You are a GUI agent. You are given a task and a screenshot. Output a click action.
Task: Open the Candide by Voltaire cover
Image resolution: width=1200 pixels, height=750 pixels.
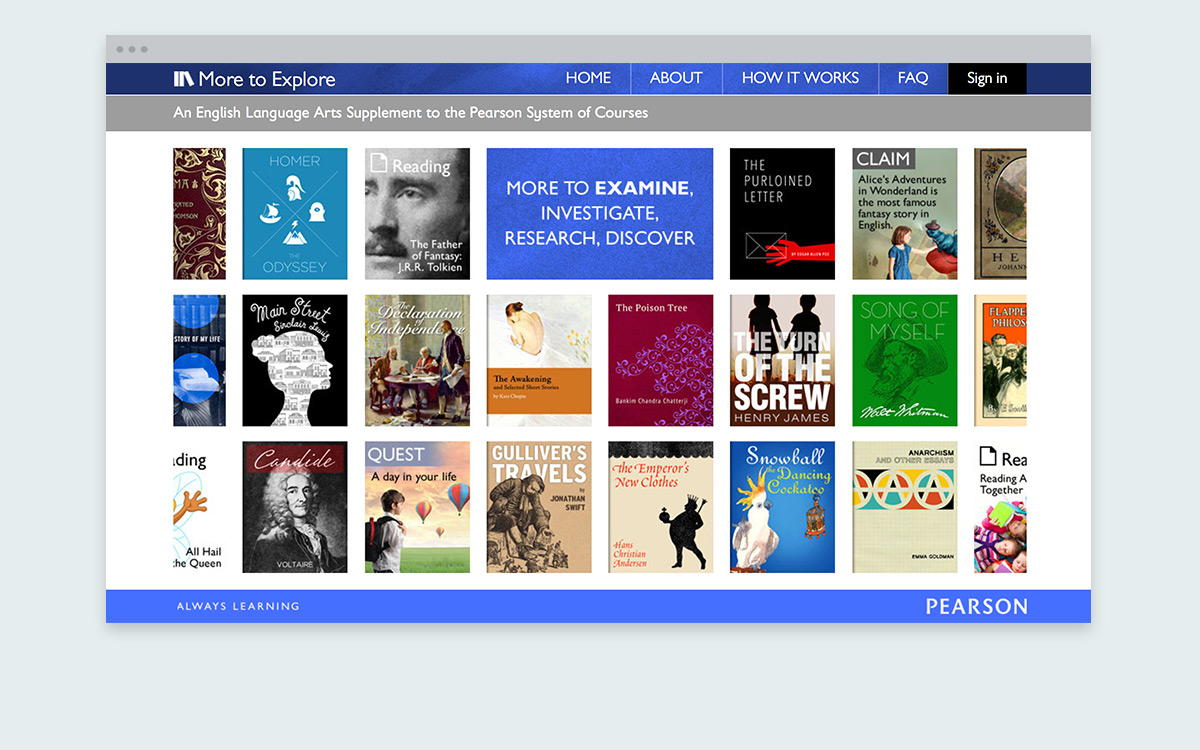click(x=295, y=507)
